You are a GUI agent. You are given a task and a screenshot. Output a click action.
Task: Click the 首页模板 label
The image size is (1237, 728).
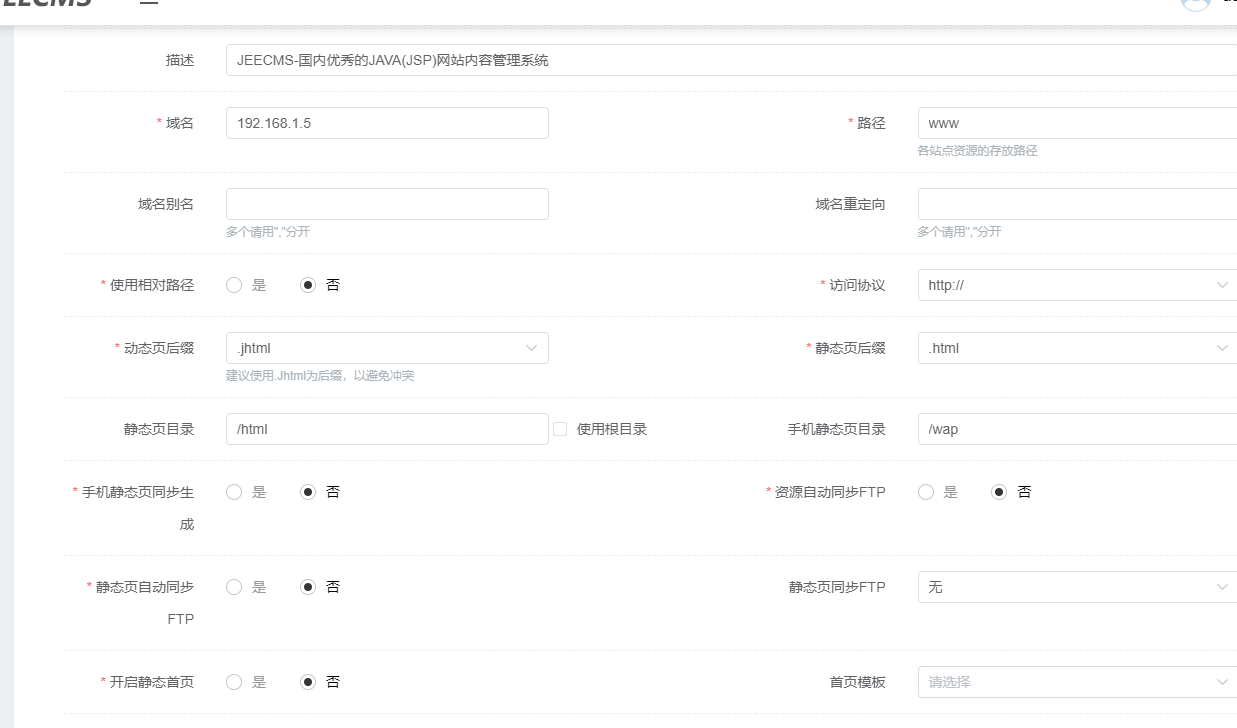[857, 682]
